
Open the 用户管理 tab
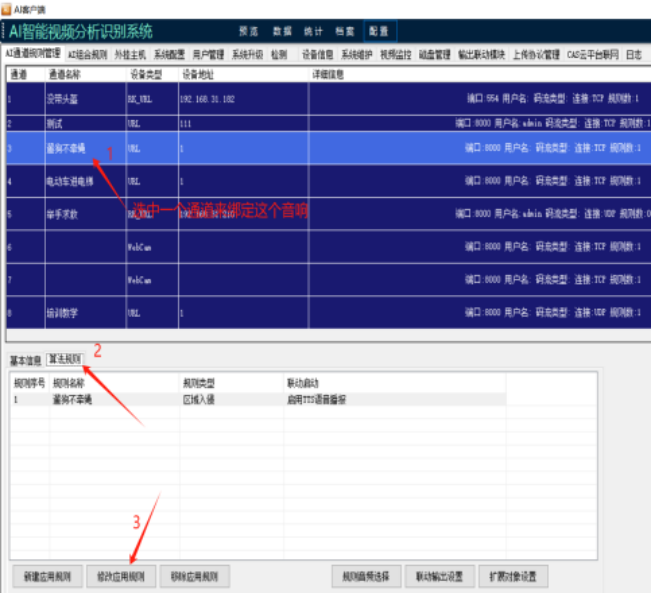pyautogui.click(x=208, y=54)
